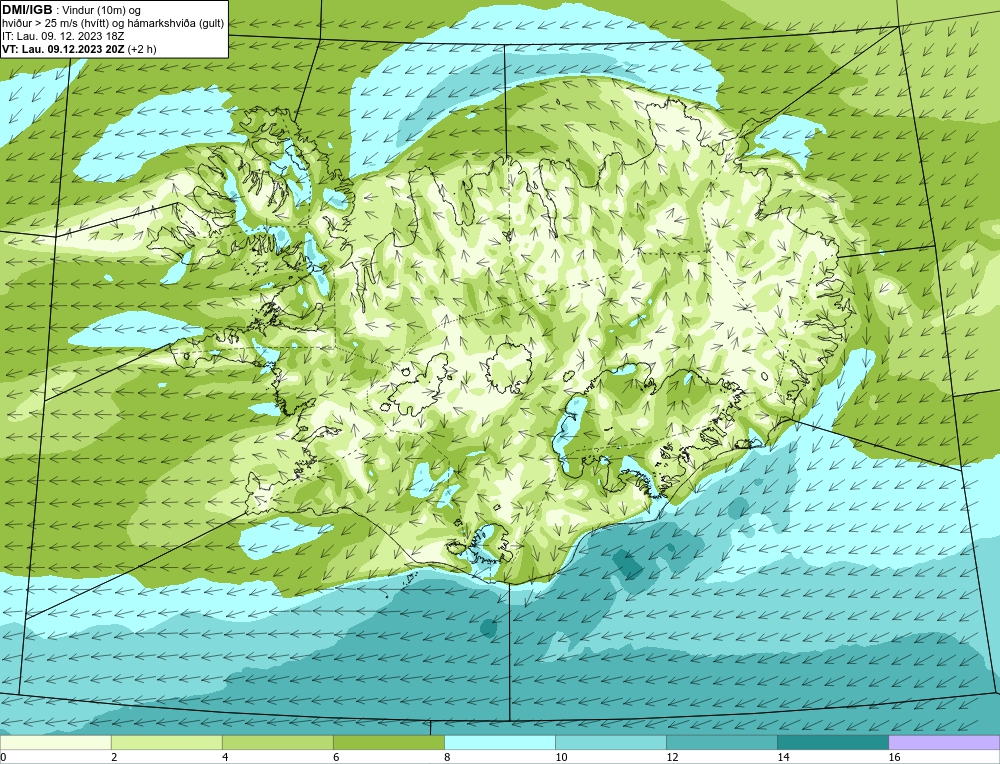Click the legend scale label 14
Viewport: 1000px width, 764px height.
[x=783, y=757]
